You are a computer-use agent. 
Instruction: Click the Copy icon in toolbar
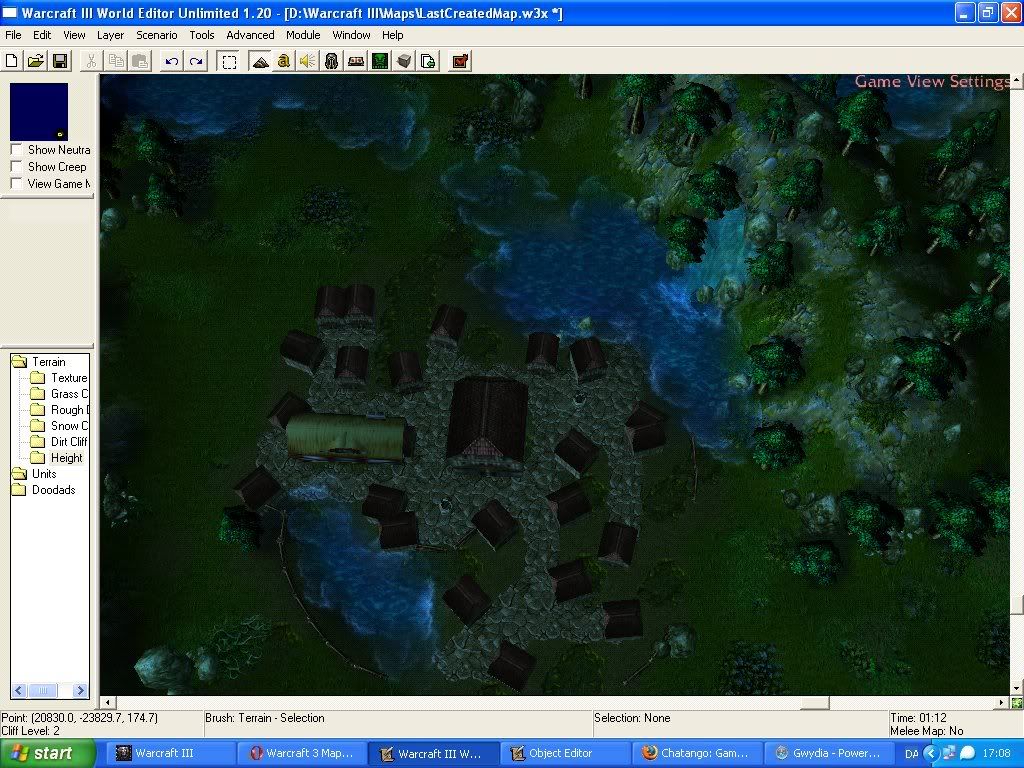pyautogui.click(x=116, y=61)
